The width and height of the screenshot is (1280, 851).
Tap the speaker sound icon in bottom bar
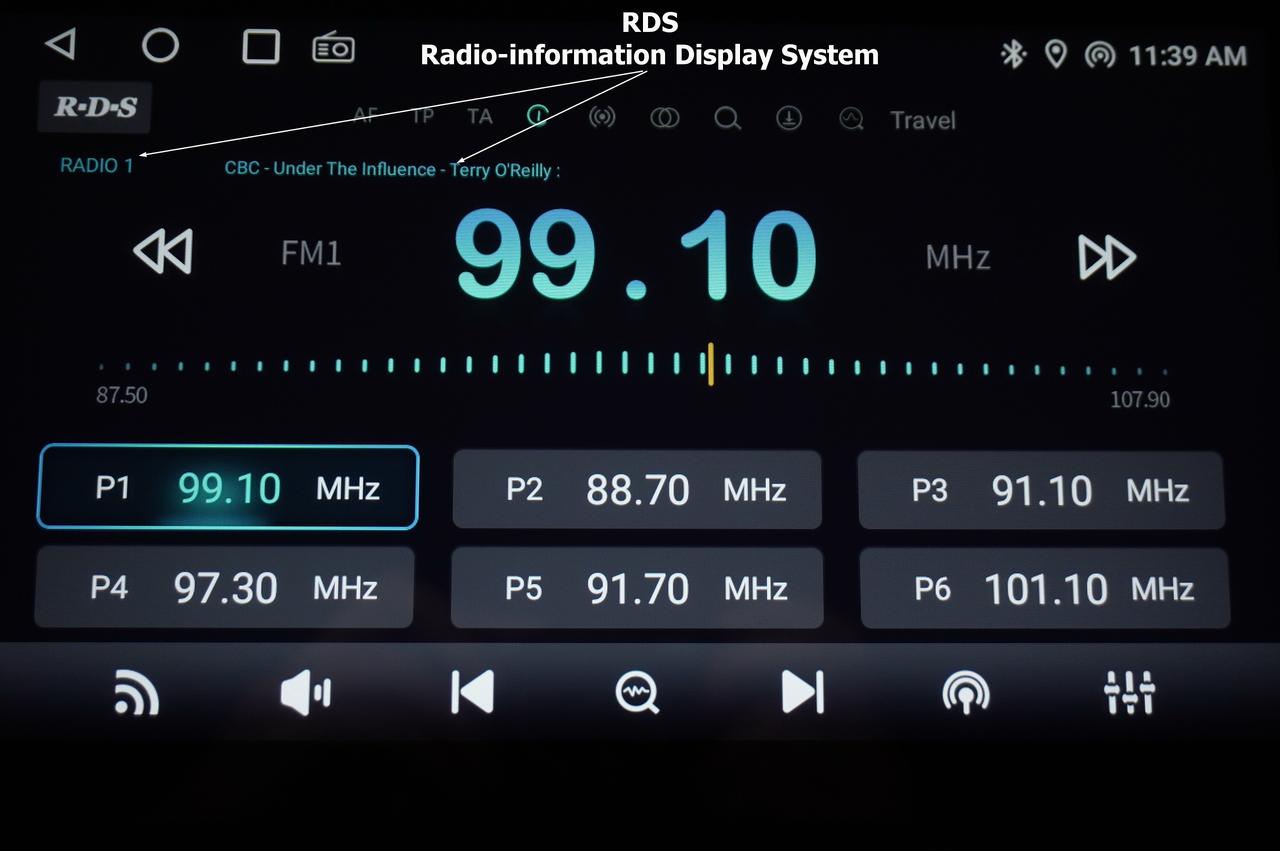tap(305, 692)
